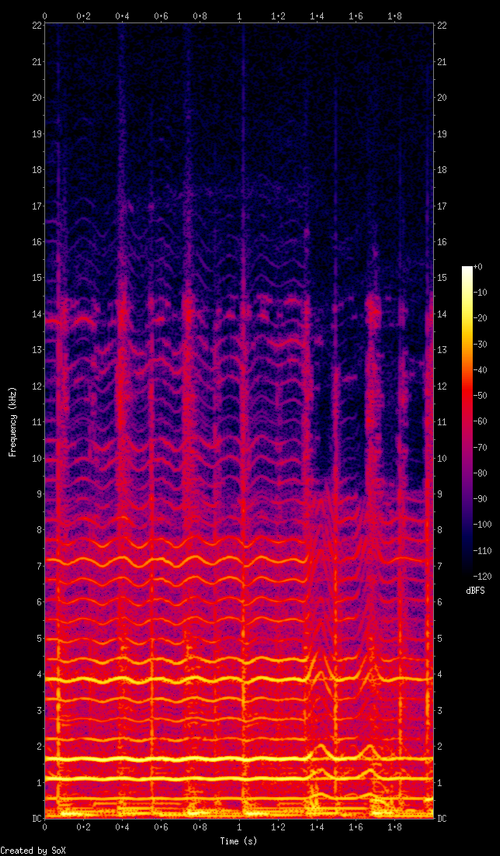The width and height of the screenshot is (500, 856).
Task: Click the "0·2" tick on the axis nearest the Time (s) title
Action: point(83,828)
